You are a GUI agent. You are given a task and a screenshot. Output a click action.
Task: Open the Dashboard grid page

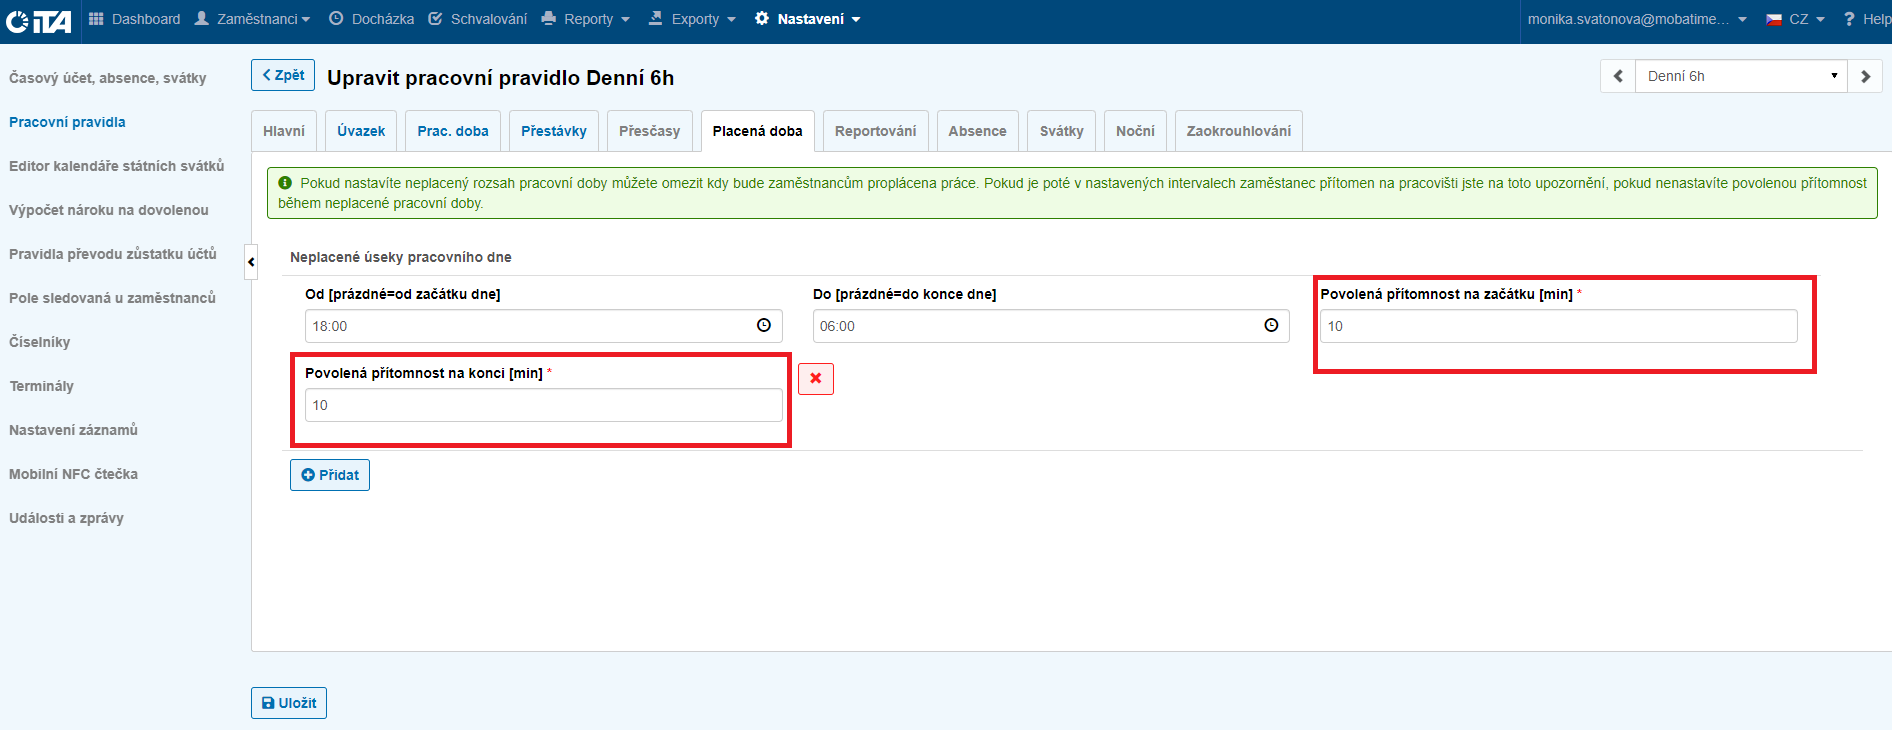point(135,19)
